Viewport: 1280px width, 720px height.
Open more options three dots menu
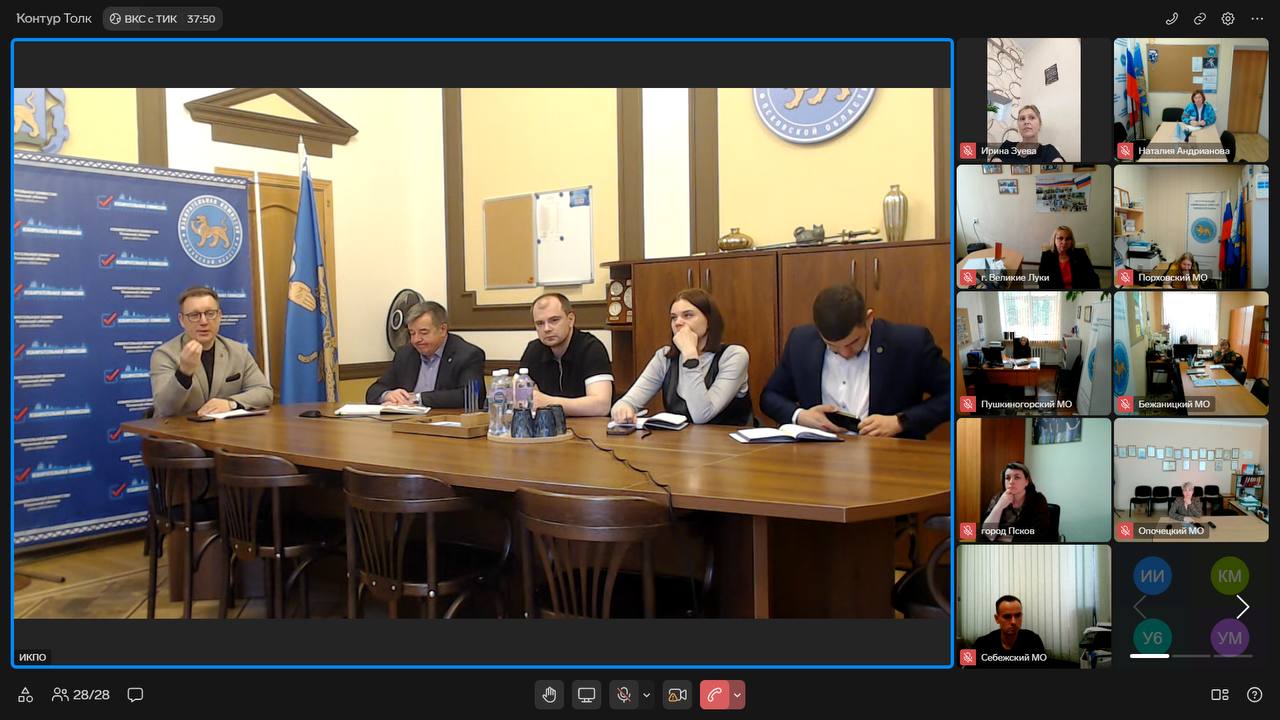1257,18
